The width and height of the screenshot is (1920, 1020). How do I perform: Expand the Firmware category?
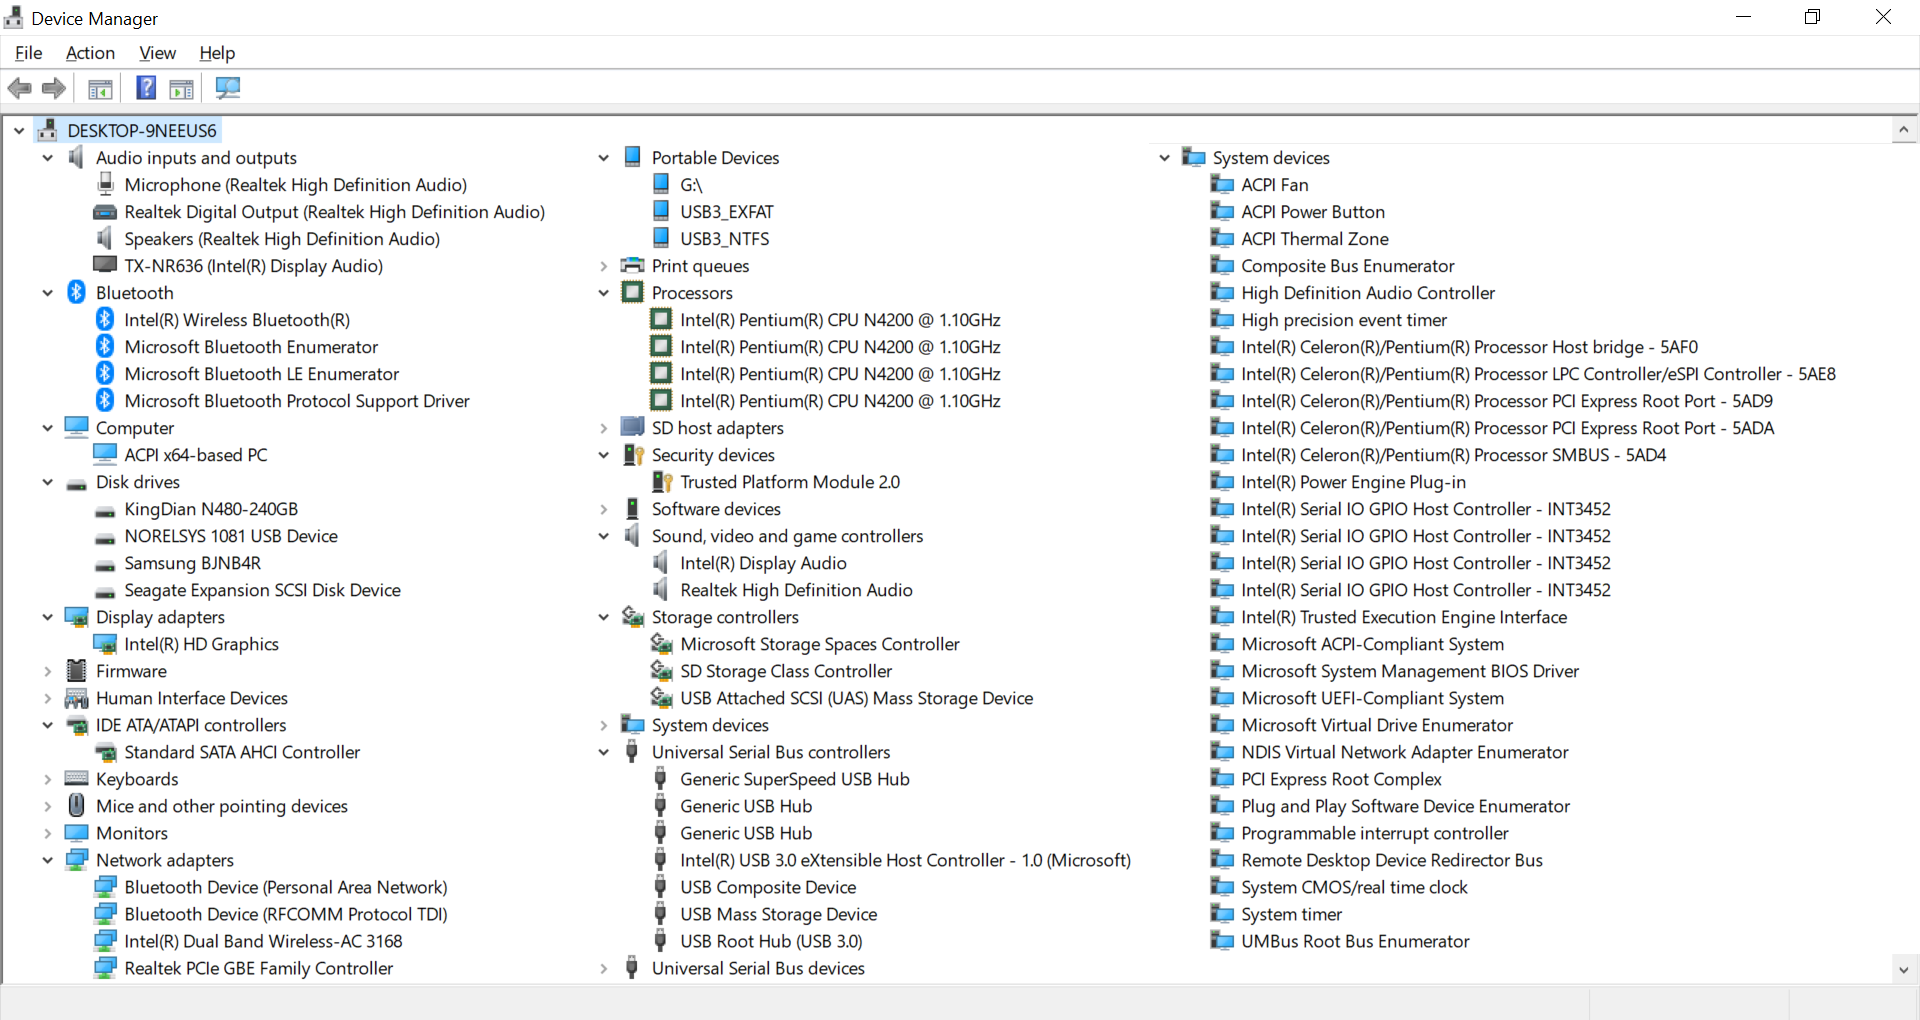(x=47, y=671)
